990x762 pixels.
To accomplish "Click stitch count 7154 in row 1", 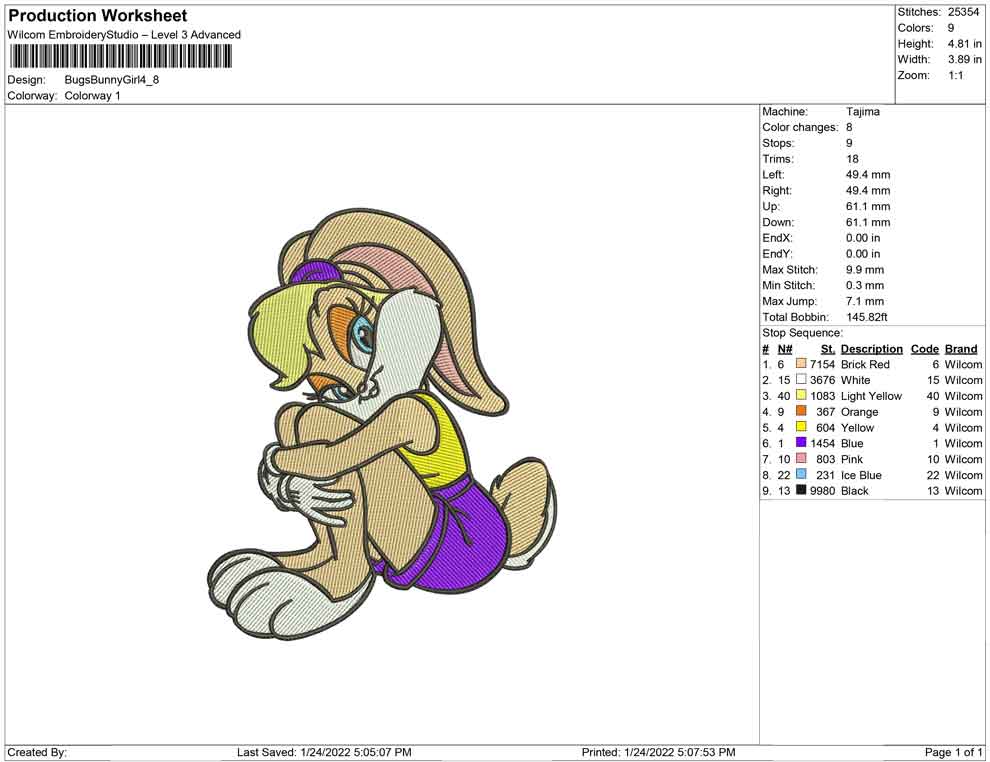I will point(822,364).
